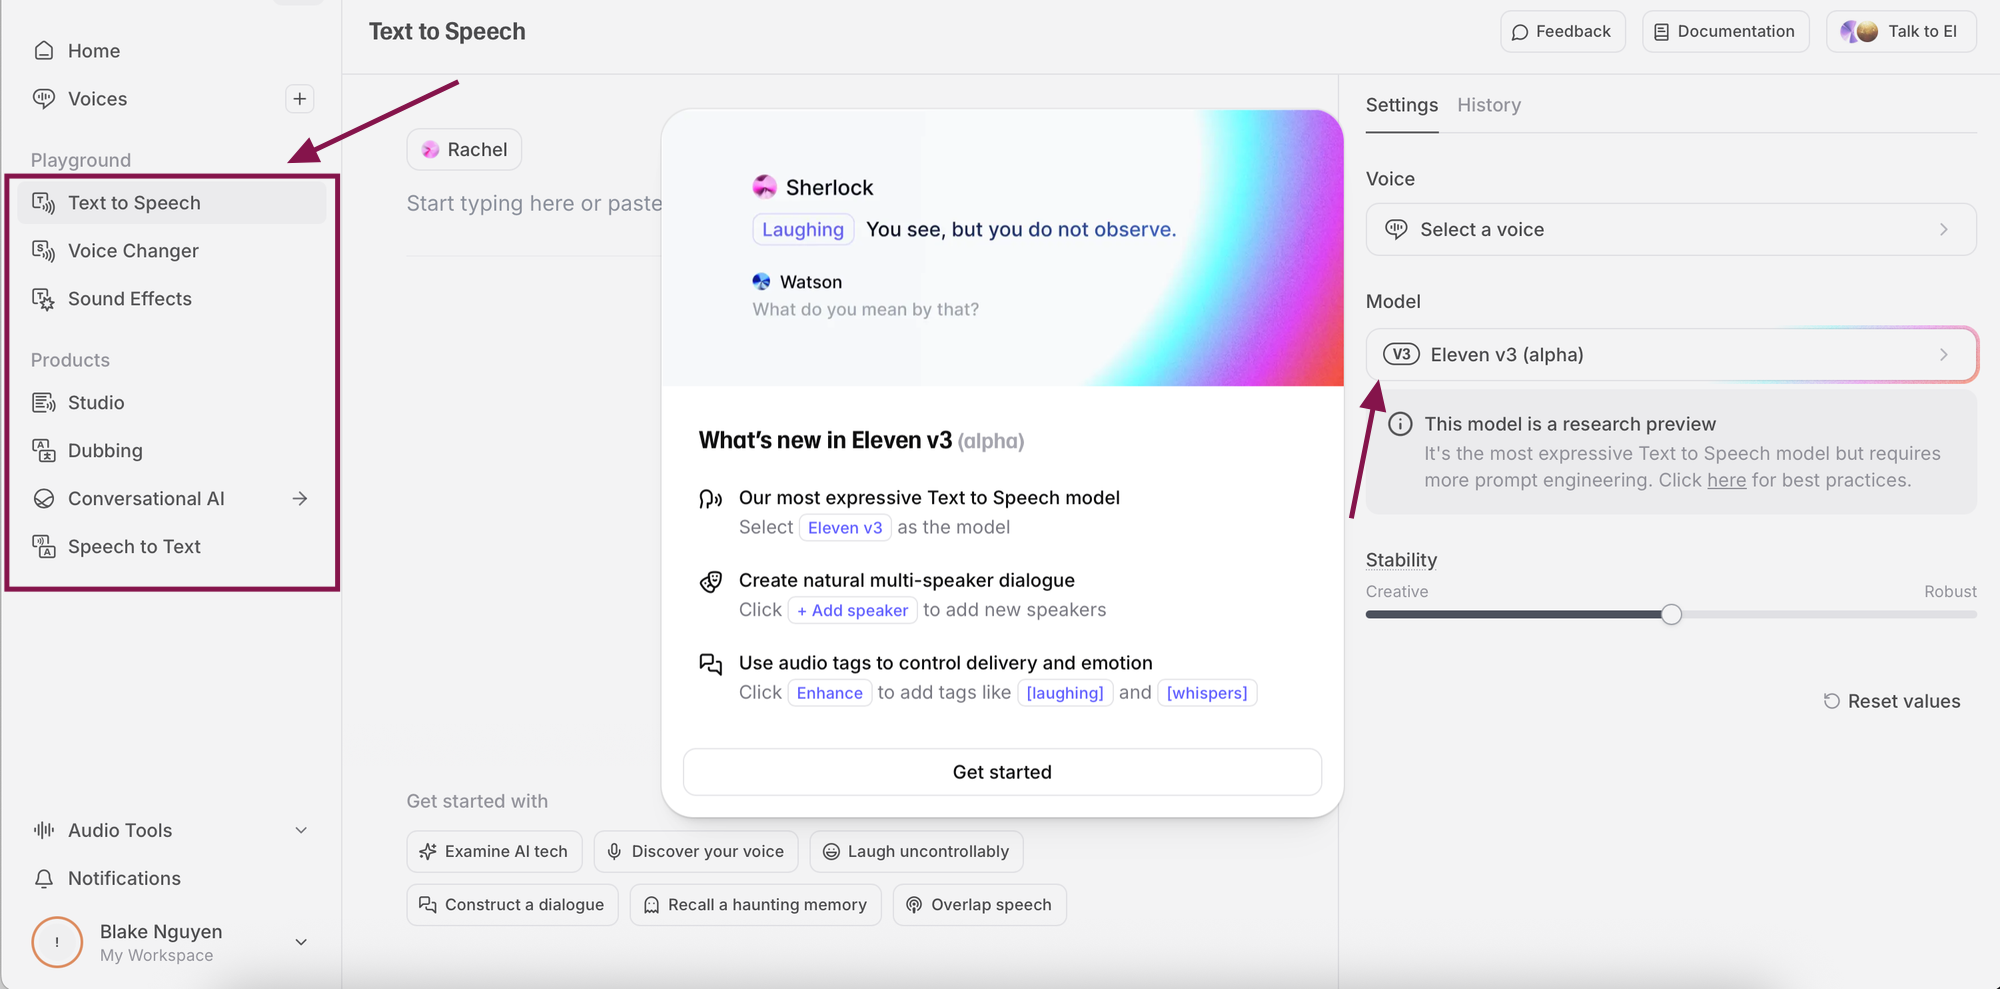Image resolution: width=2000 pixels, height=989 pixels.
Task: Click the Studio sidebar icon
Action: click(44, 403)
